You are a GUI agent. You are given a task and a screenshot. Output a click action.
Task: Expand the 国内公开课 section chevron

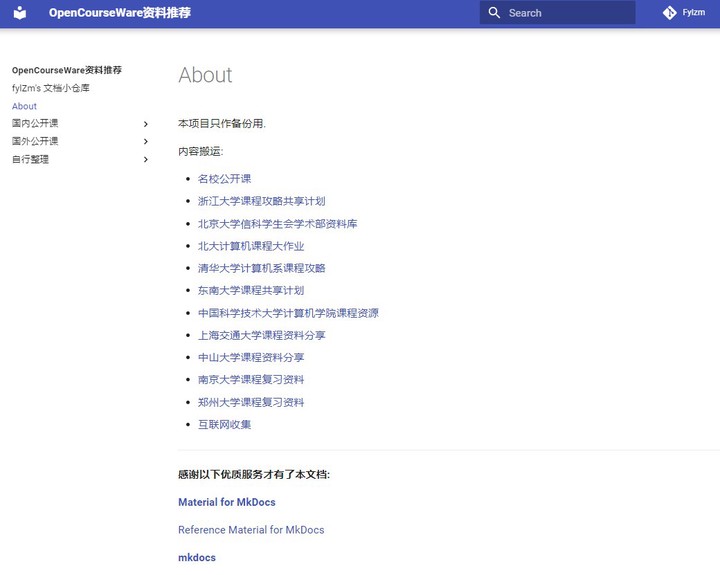tap(146, 124)
